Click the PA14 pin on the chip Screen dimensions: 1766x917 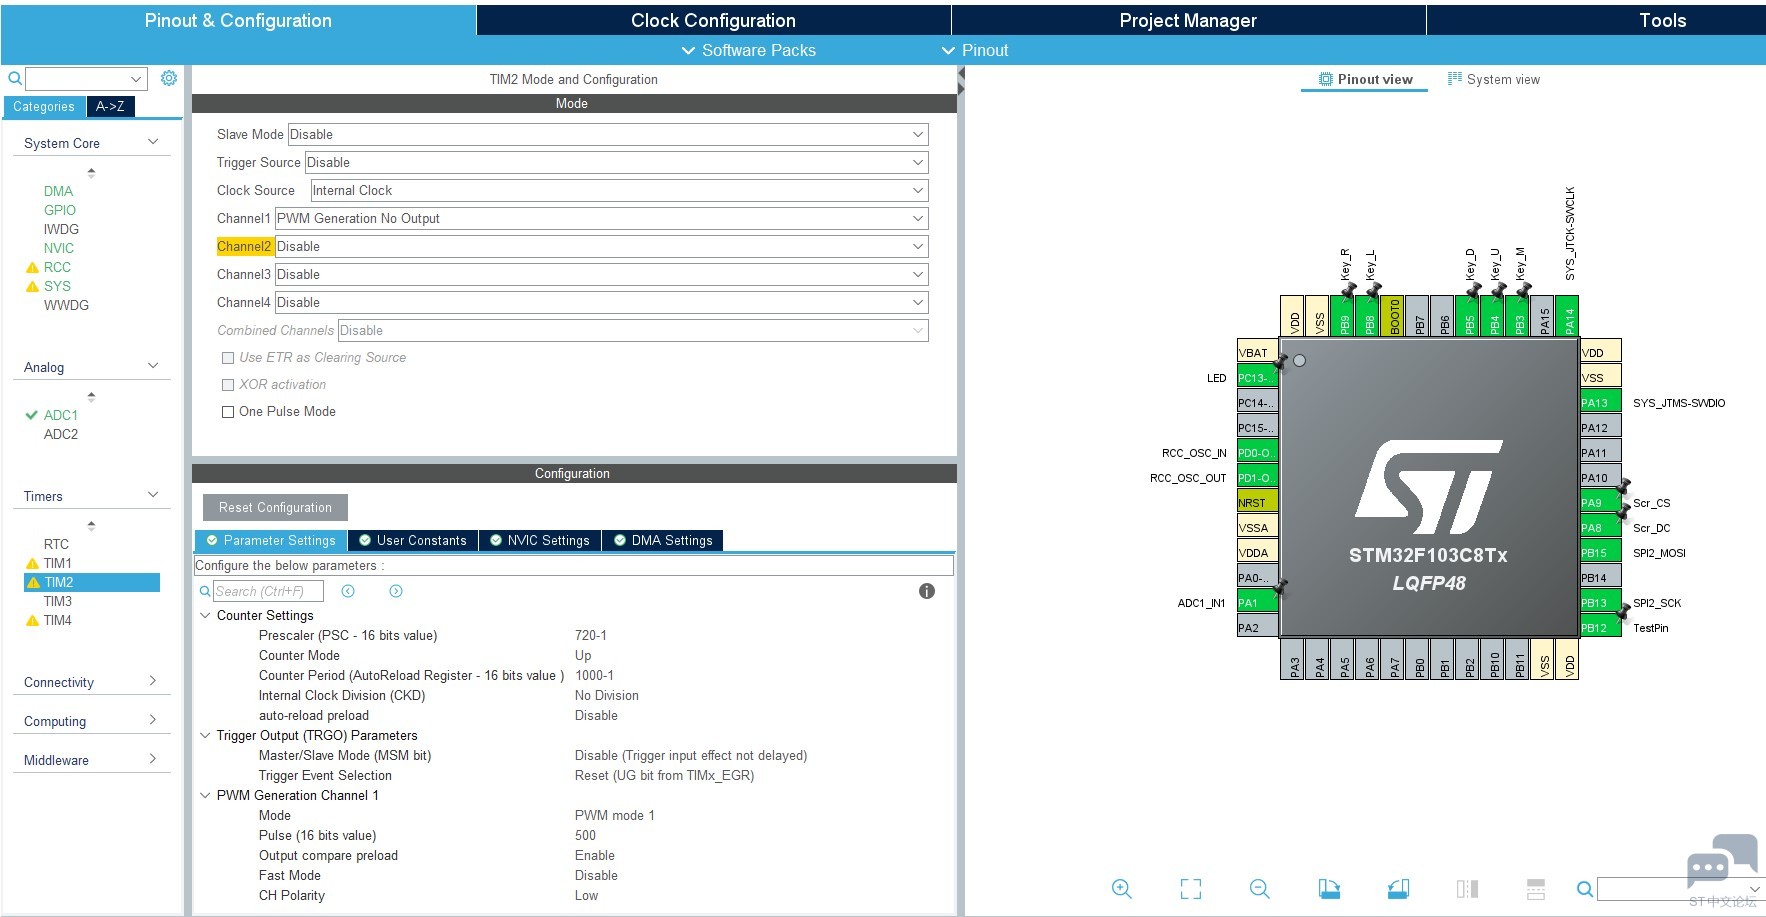pos(1569,315)
